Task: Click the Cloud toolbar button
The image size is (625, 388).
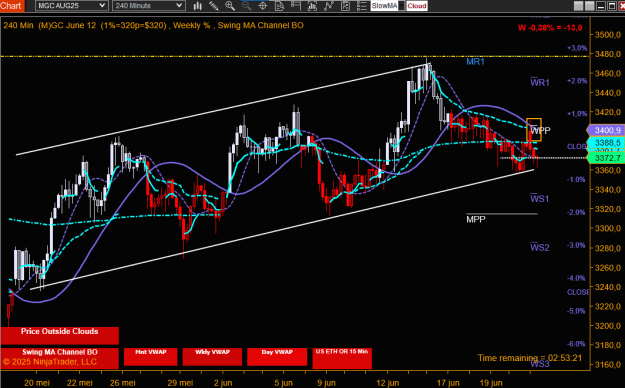Action: pyautogui.click(x=417, y=6)
